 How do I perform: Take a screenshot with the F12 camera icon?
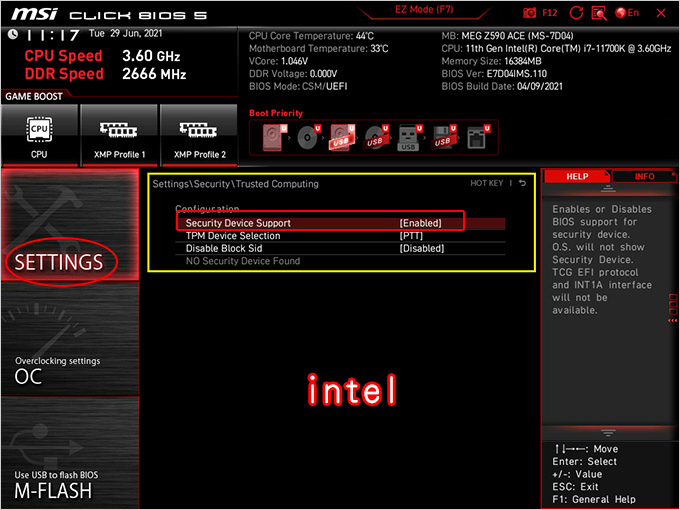click(539, 13)
